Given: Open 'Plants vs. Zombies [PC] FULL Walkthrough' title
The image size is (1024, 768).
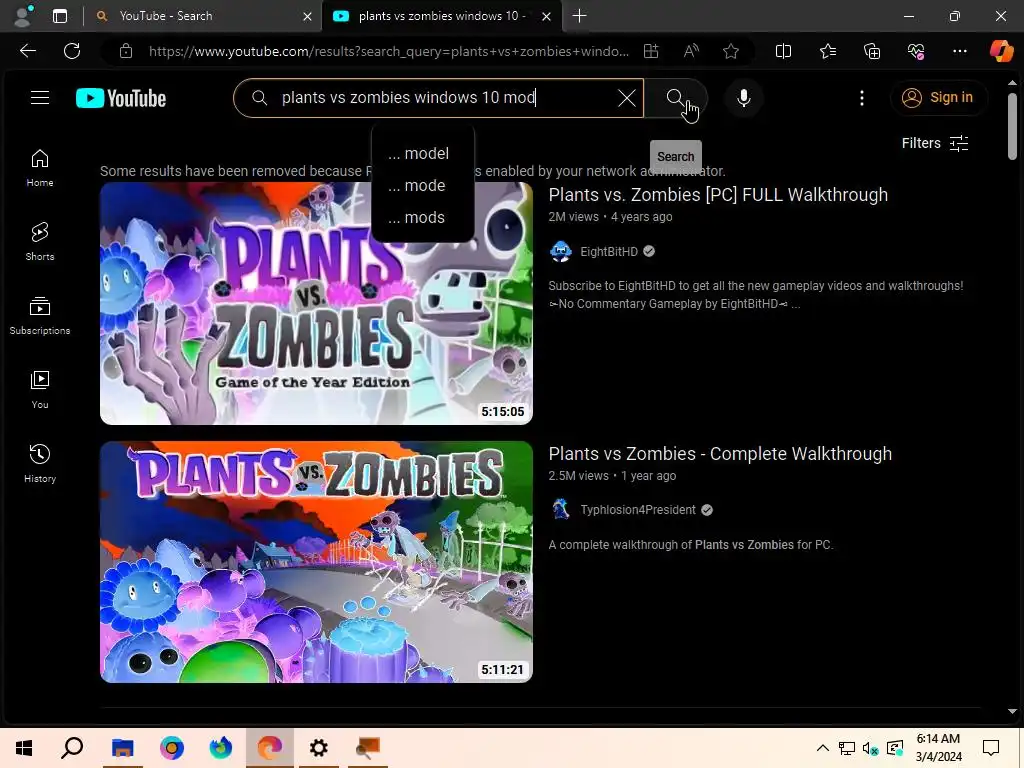Looking at the screenshot, I should [x=718, y=195].
